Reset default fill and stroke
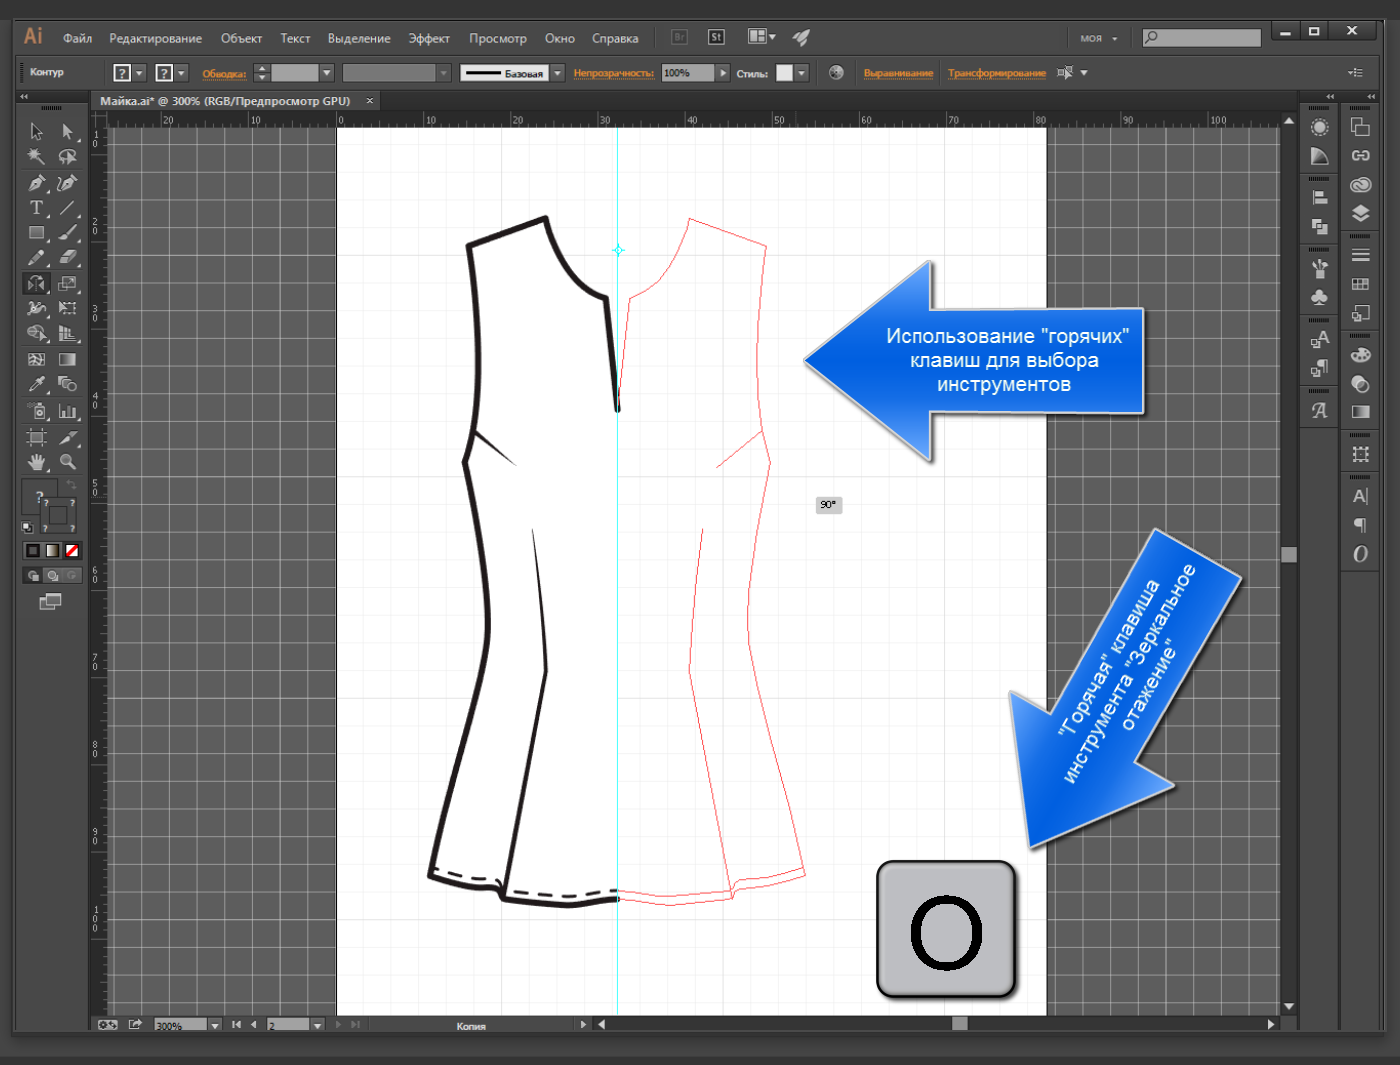The width and height of the screenshot is (1400, 1065). (x=27, y=527)
